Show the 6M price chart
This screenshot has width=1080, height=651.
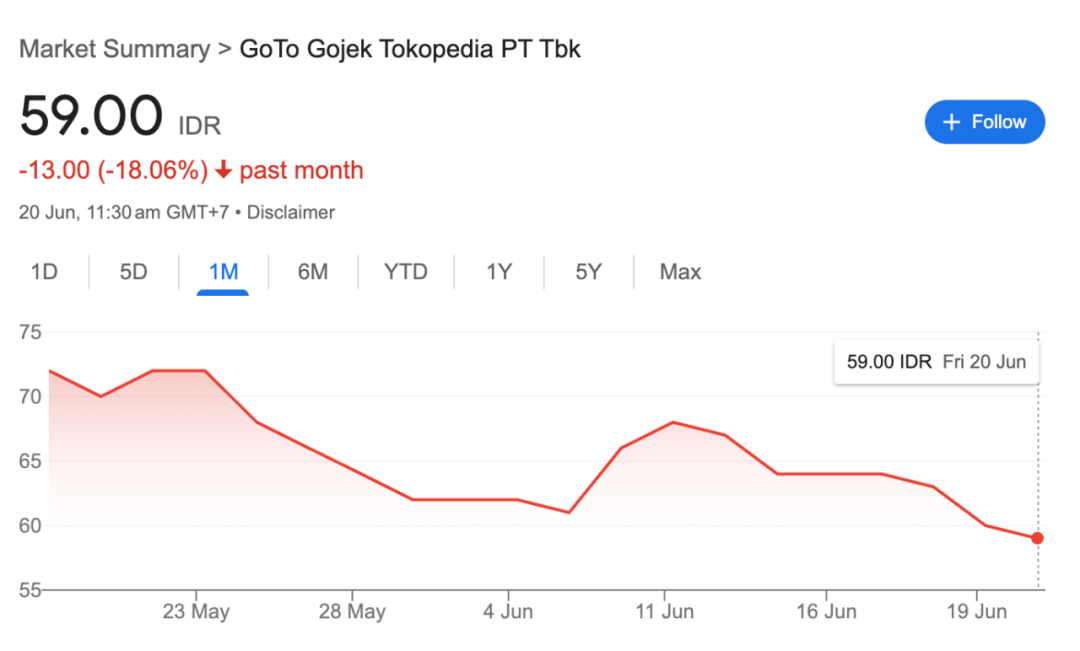coord(313,272)
